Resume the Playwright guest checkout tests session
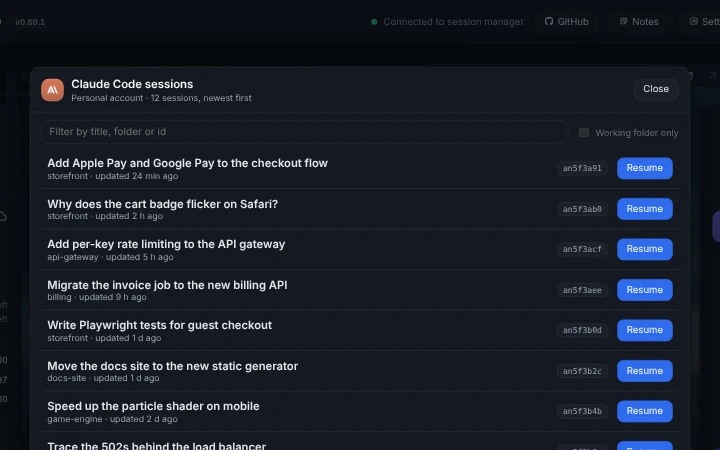 pyautogui.click(x=645, y=330)
